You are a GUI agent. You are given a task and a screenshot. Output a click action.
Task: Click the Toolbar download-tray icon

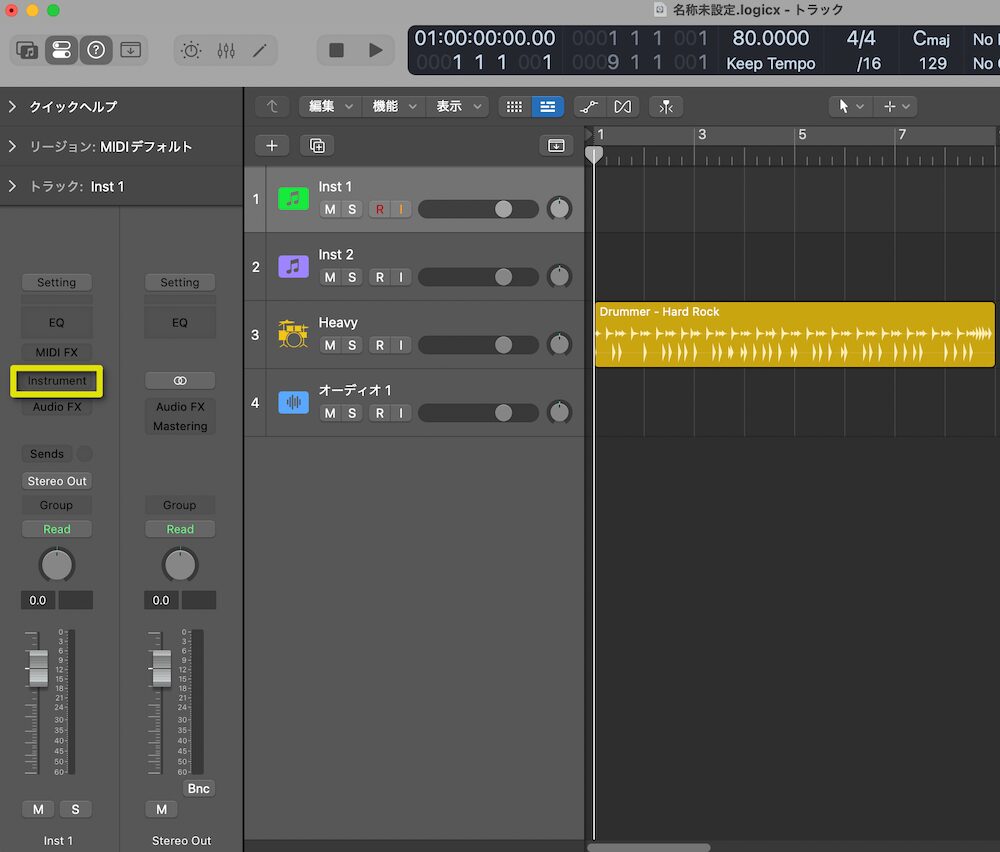click(x=130, y=50)
